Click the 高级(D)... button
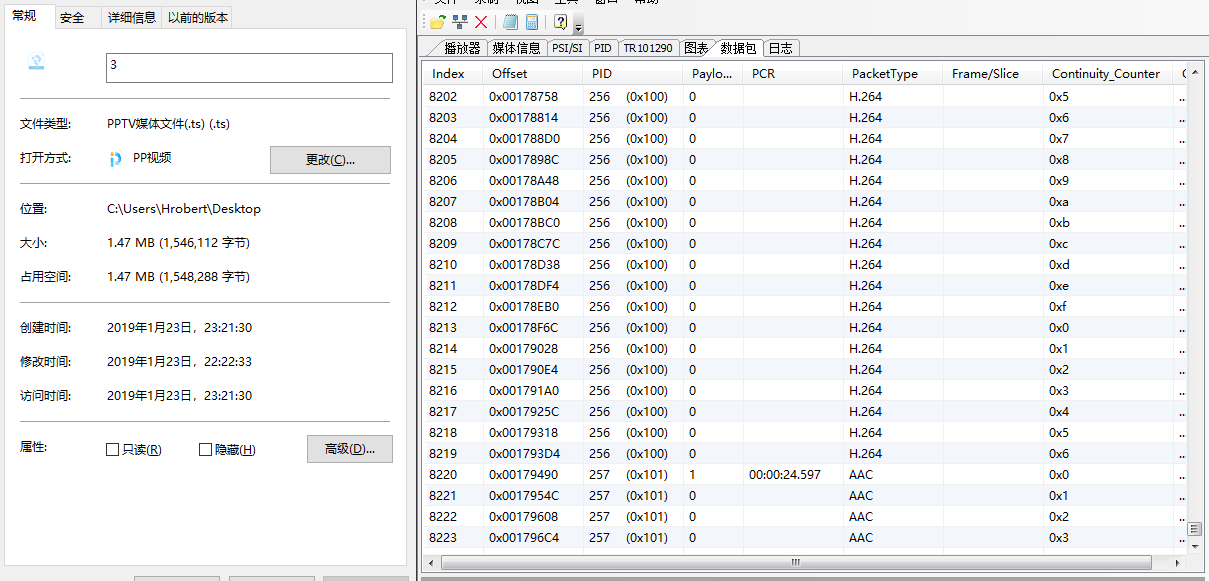 349,449
